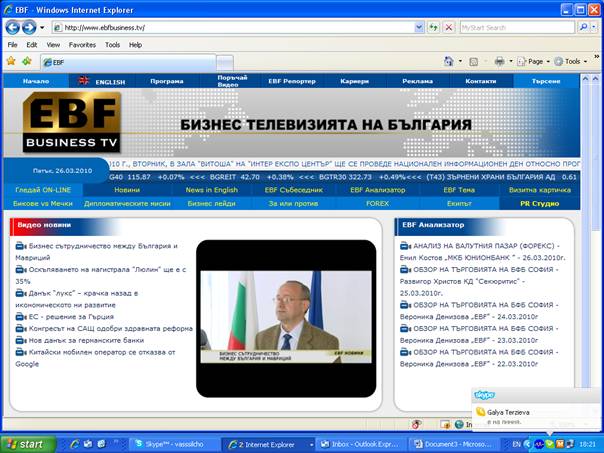The image size is (604, 453).
Task: Open the Favorites menu
Action: [x=82, y=45]
